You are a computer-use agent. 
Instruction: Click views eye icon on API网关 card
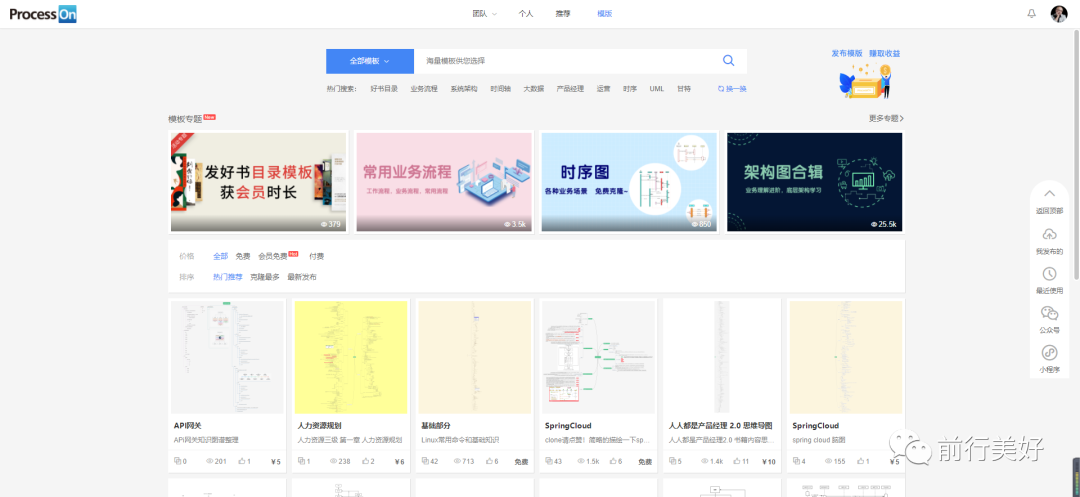click(210, 461)
